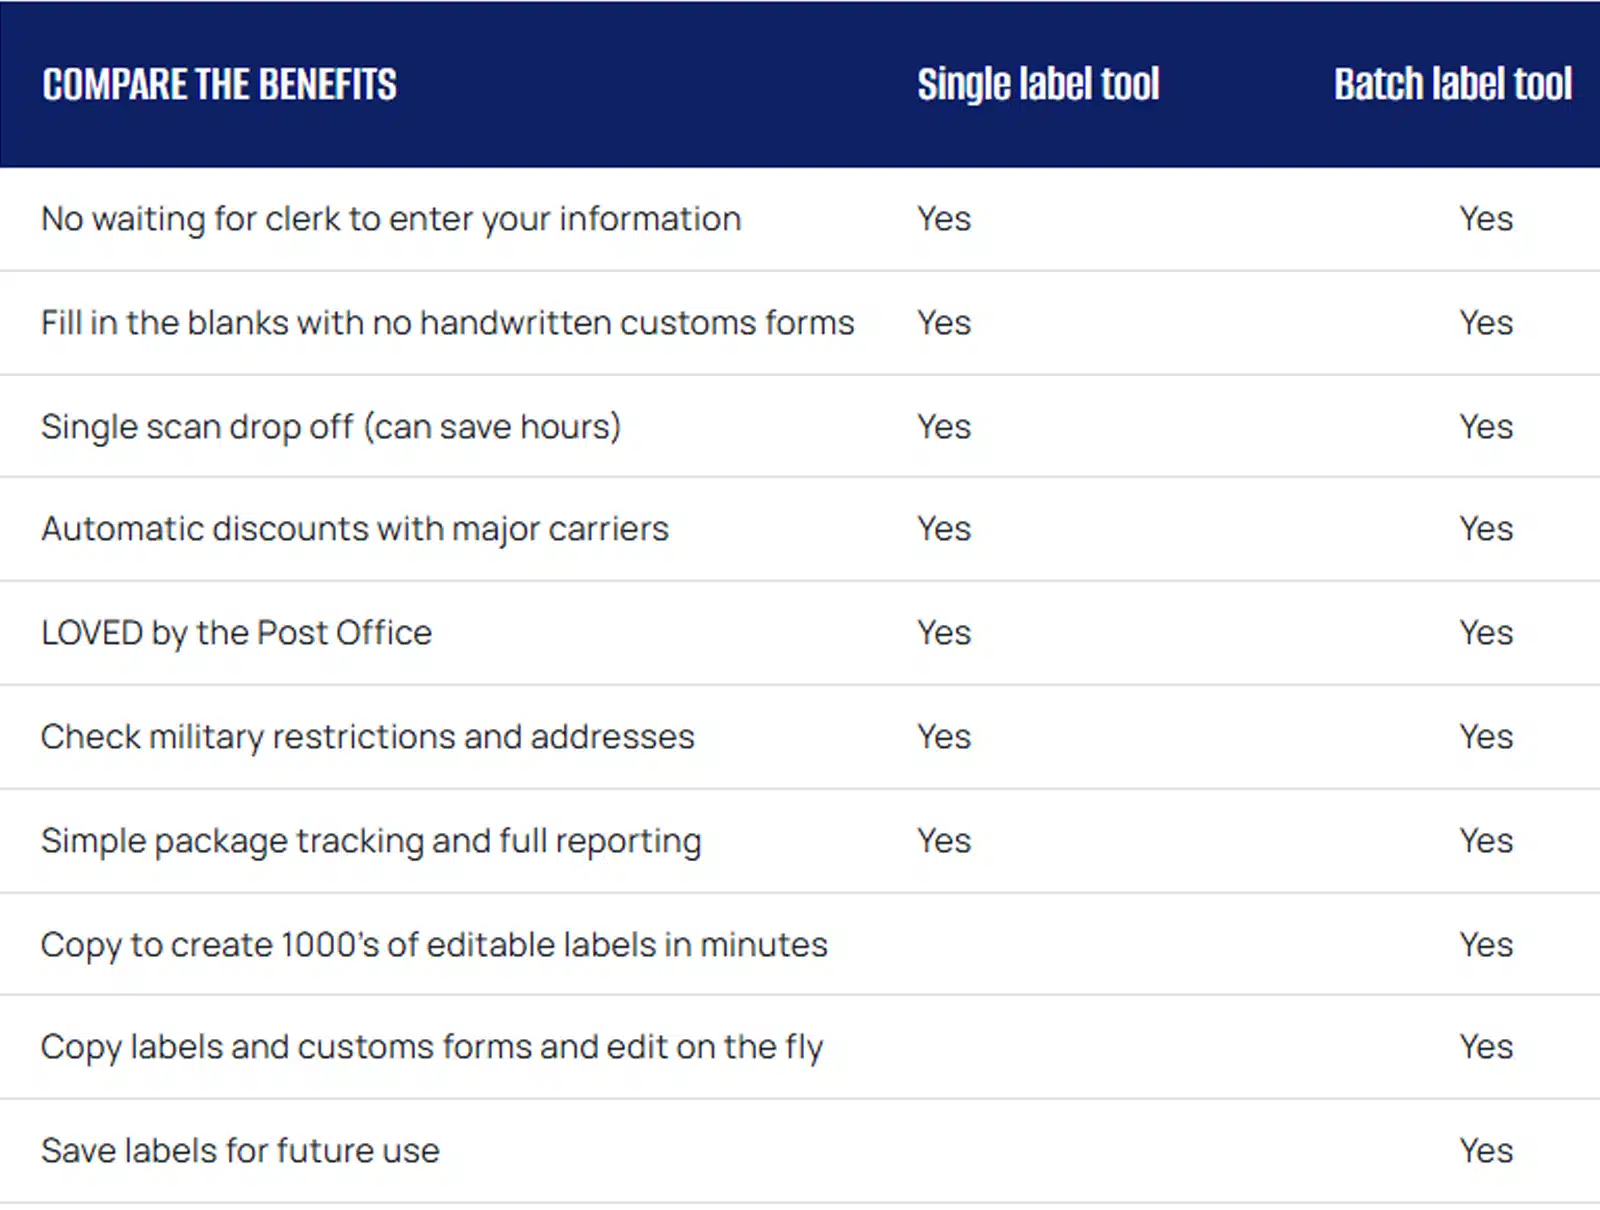
Task: Click "Check military restrictions and addresses" text
Action: point(367,737)
